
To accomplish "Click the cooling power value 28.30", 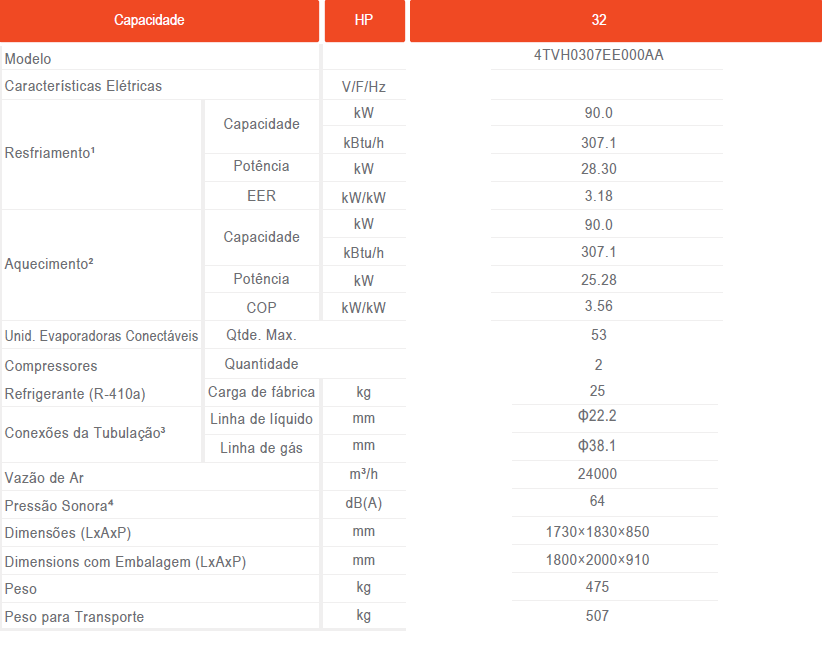I will click(x=599, y=169).
